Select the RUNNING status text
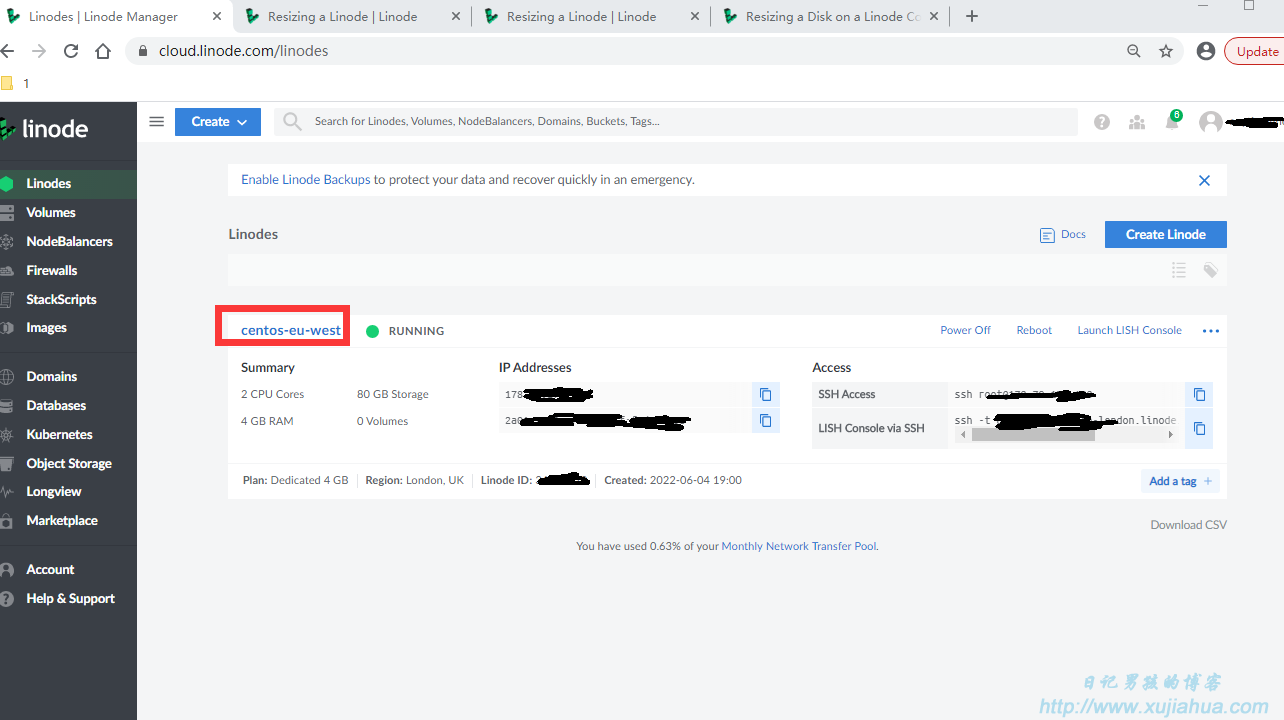The height and width of the screenshot is (720, 1284). coord(416,331)
